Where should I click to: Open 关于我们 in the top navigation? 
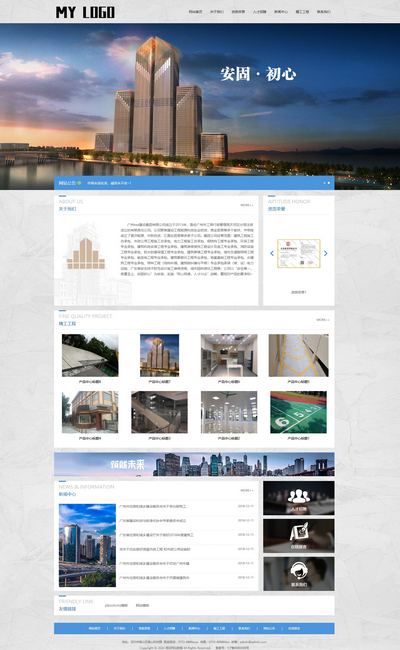[x=217, y=12]
